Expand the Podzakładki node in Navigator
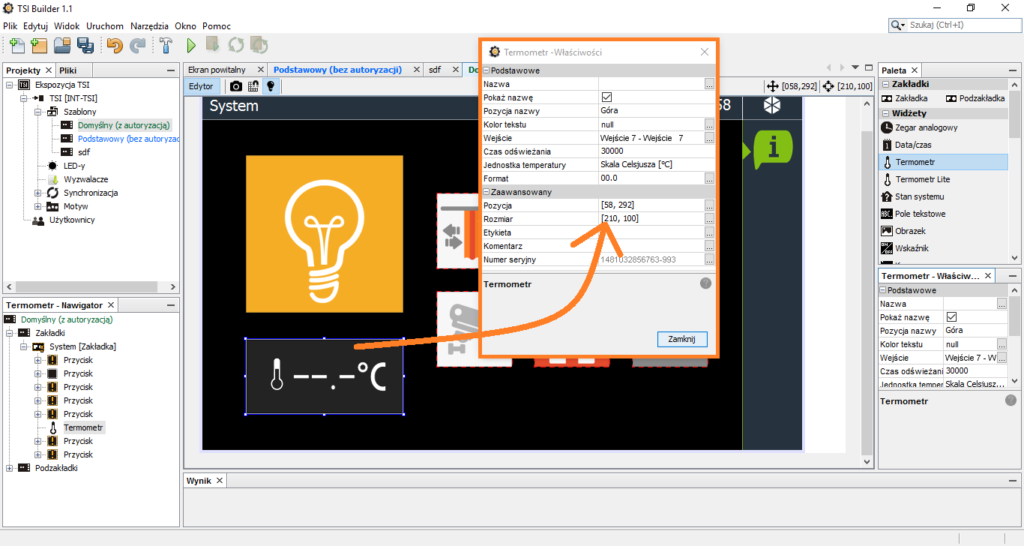 coord(10,468)
